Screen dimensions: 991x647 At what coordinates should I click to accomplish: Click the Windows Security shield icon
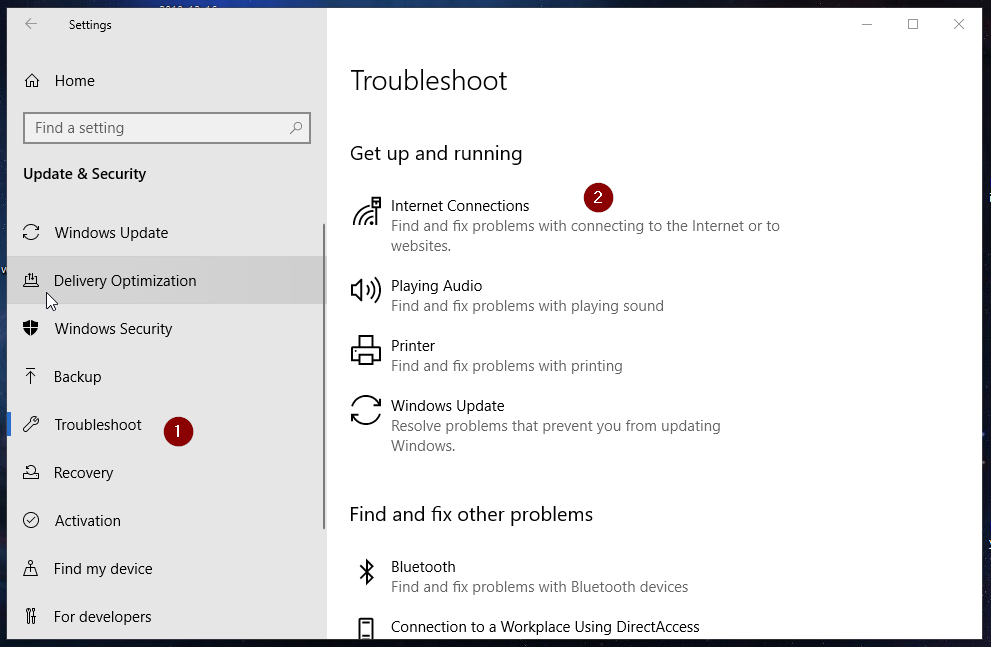pos(30,328)
